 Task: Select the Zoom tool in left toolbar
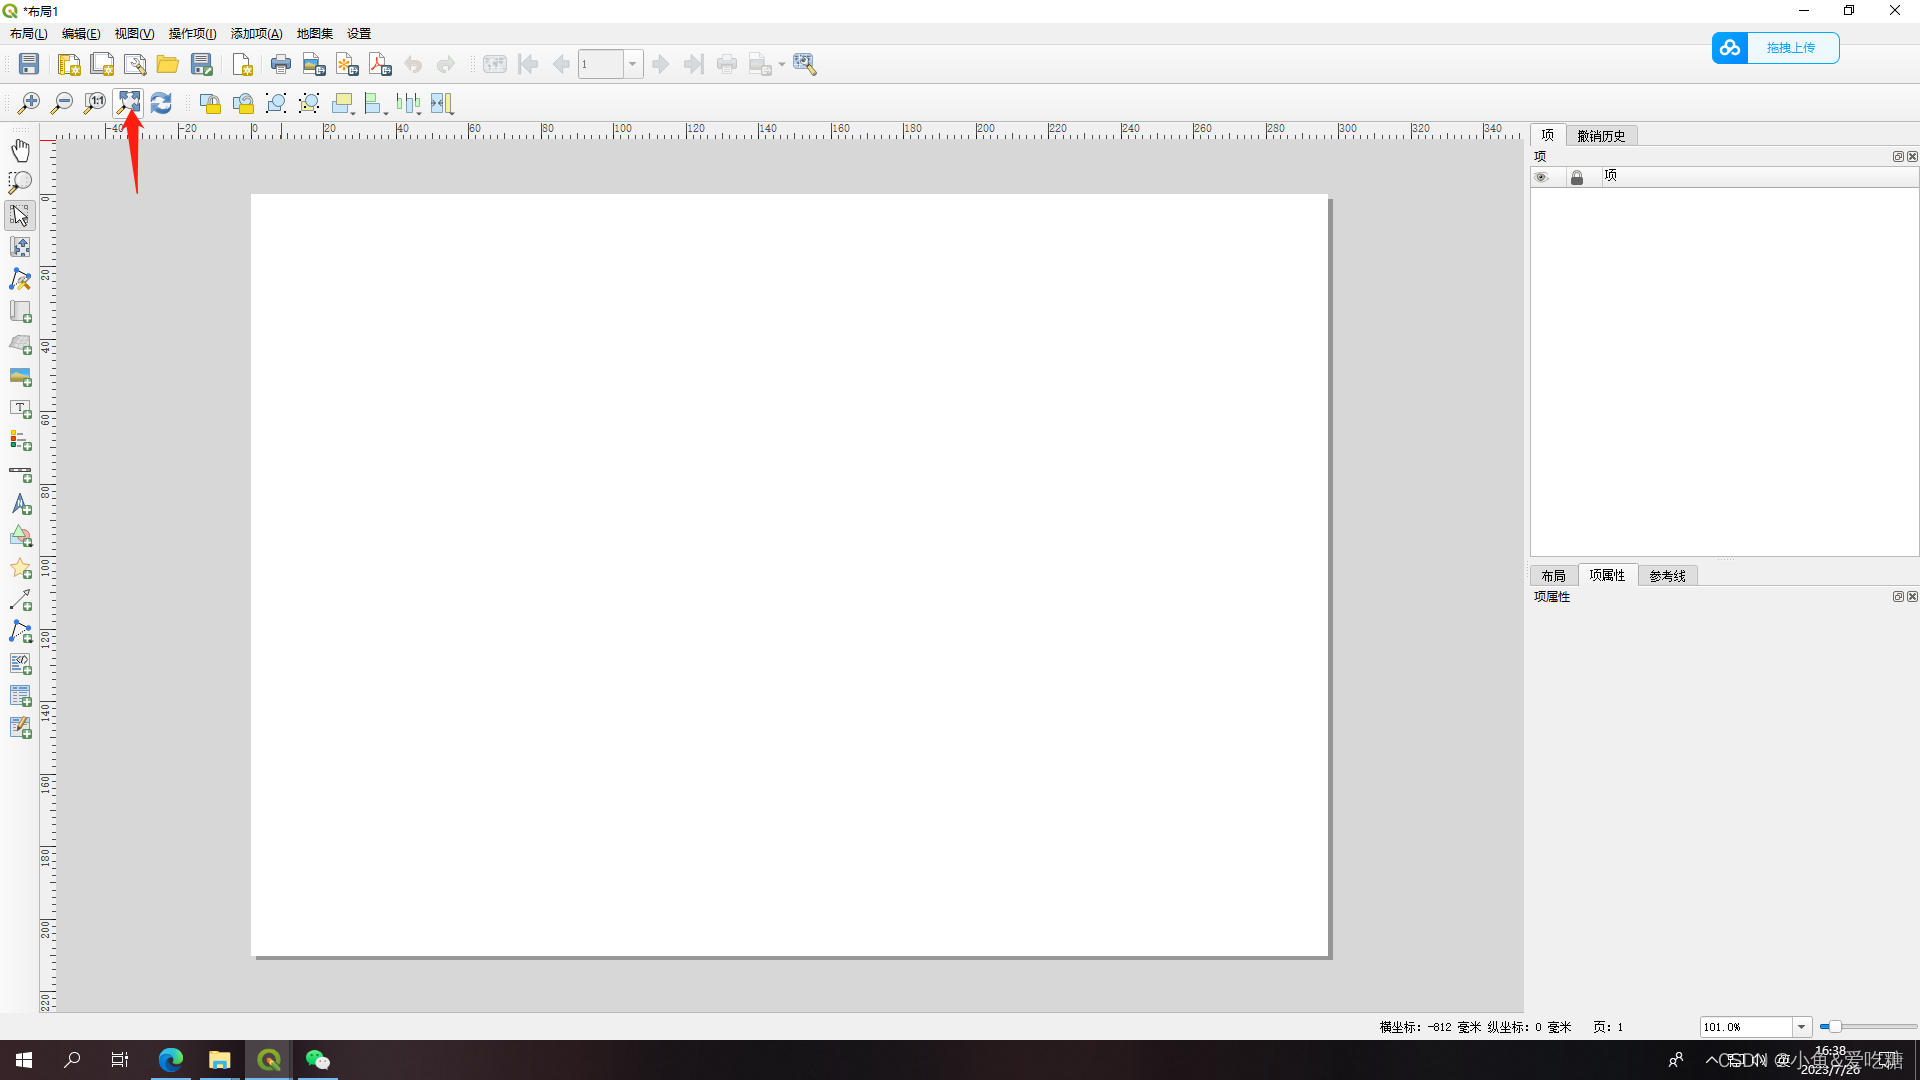click(x=20, y=183)
